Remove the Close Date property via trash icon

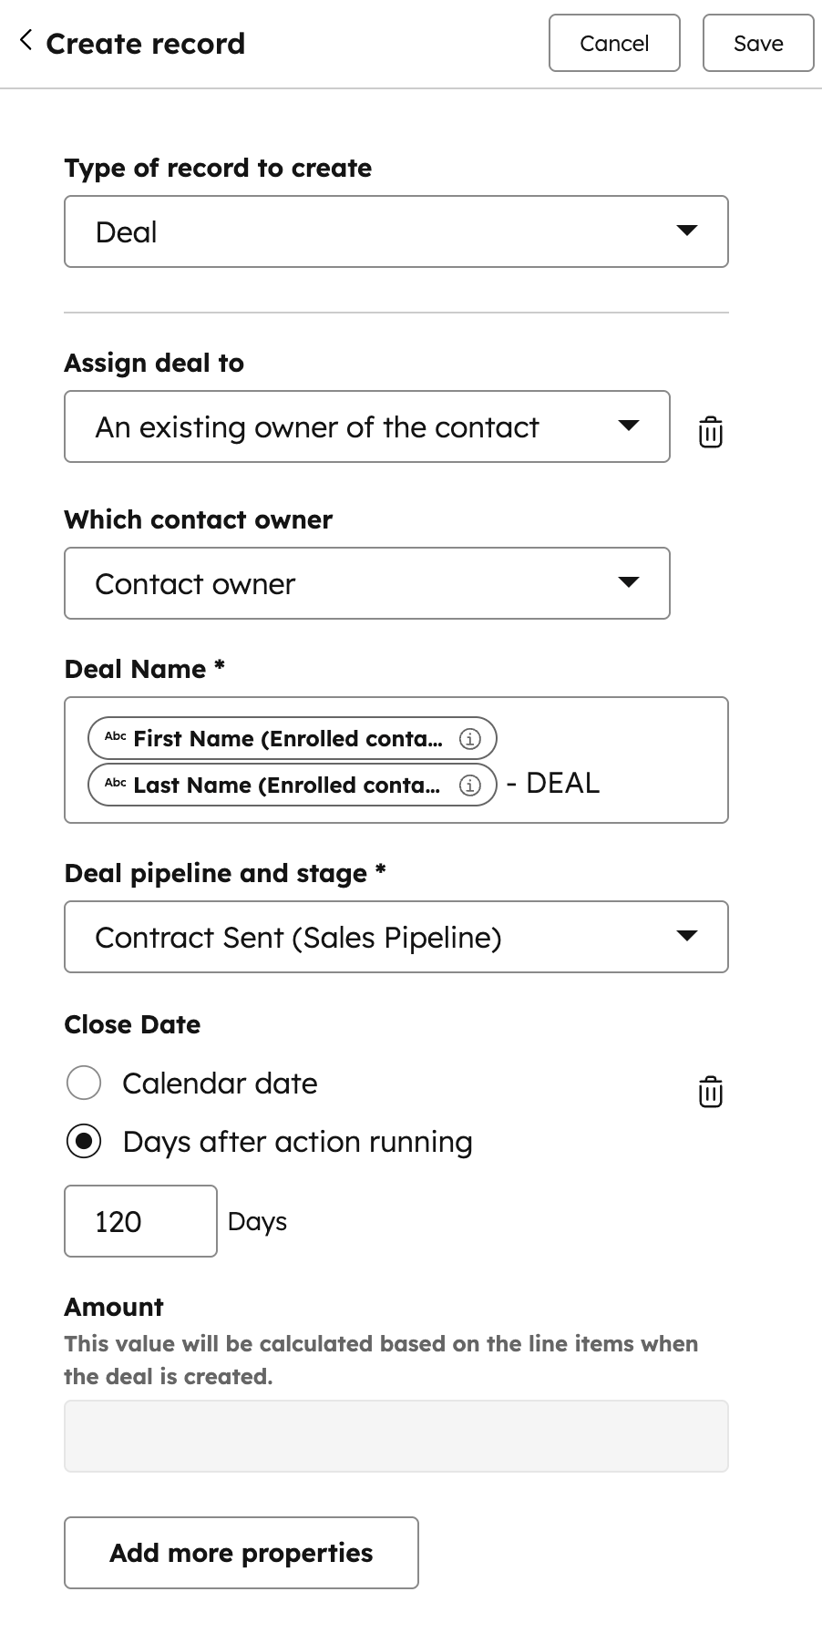click(710, 1091)
